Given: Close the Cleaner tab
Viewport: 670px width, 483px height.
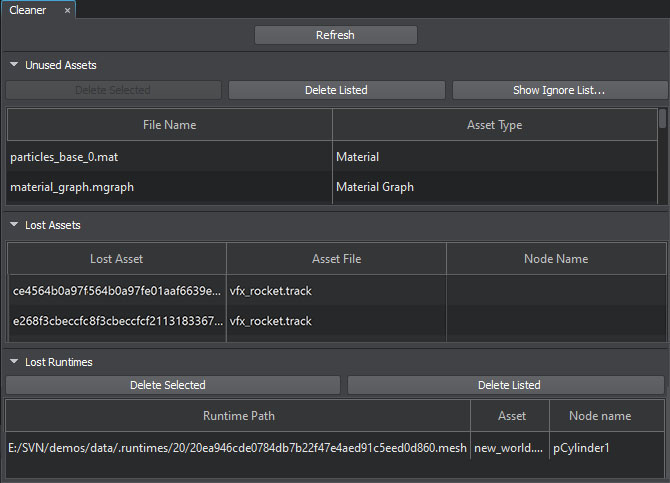Looking at the screenshot, I should coord(67,10).
